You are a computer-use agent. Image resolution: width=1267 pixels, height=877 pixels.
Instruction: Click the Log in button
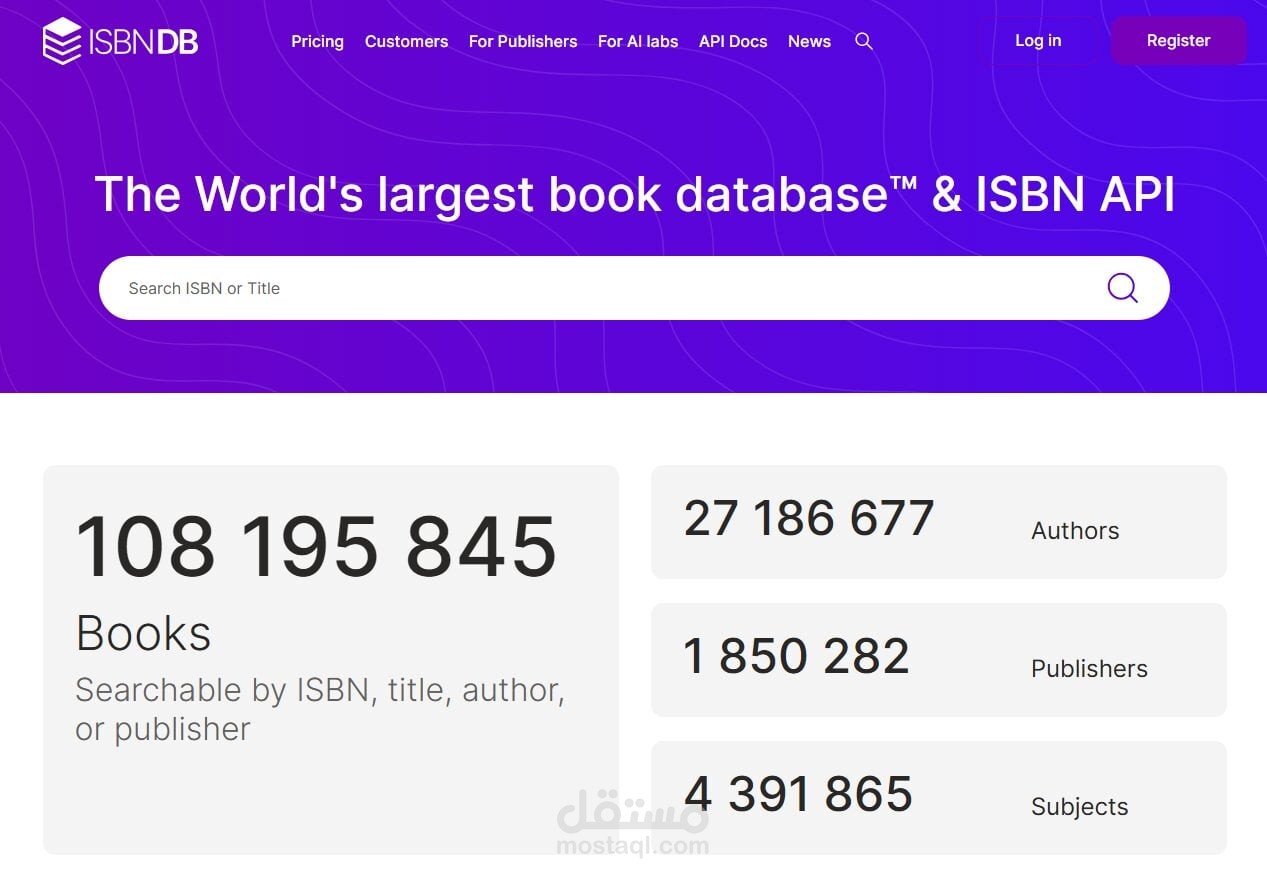point(1037,41)
